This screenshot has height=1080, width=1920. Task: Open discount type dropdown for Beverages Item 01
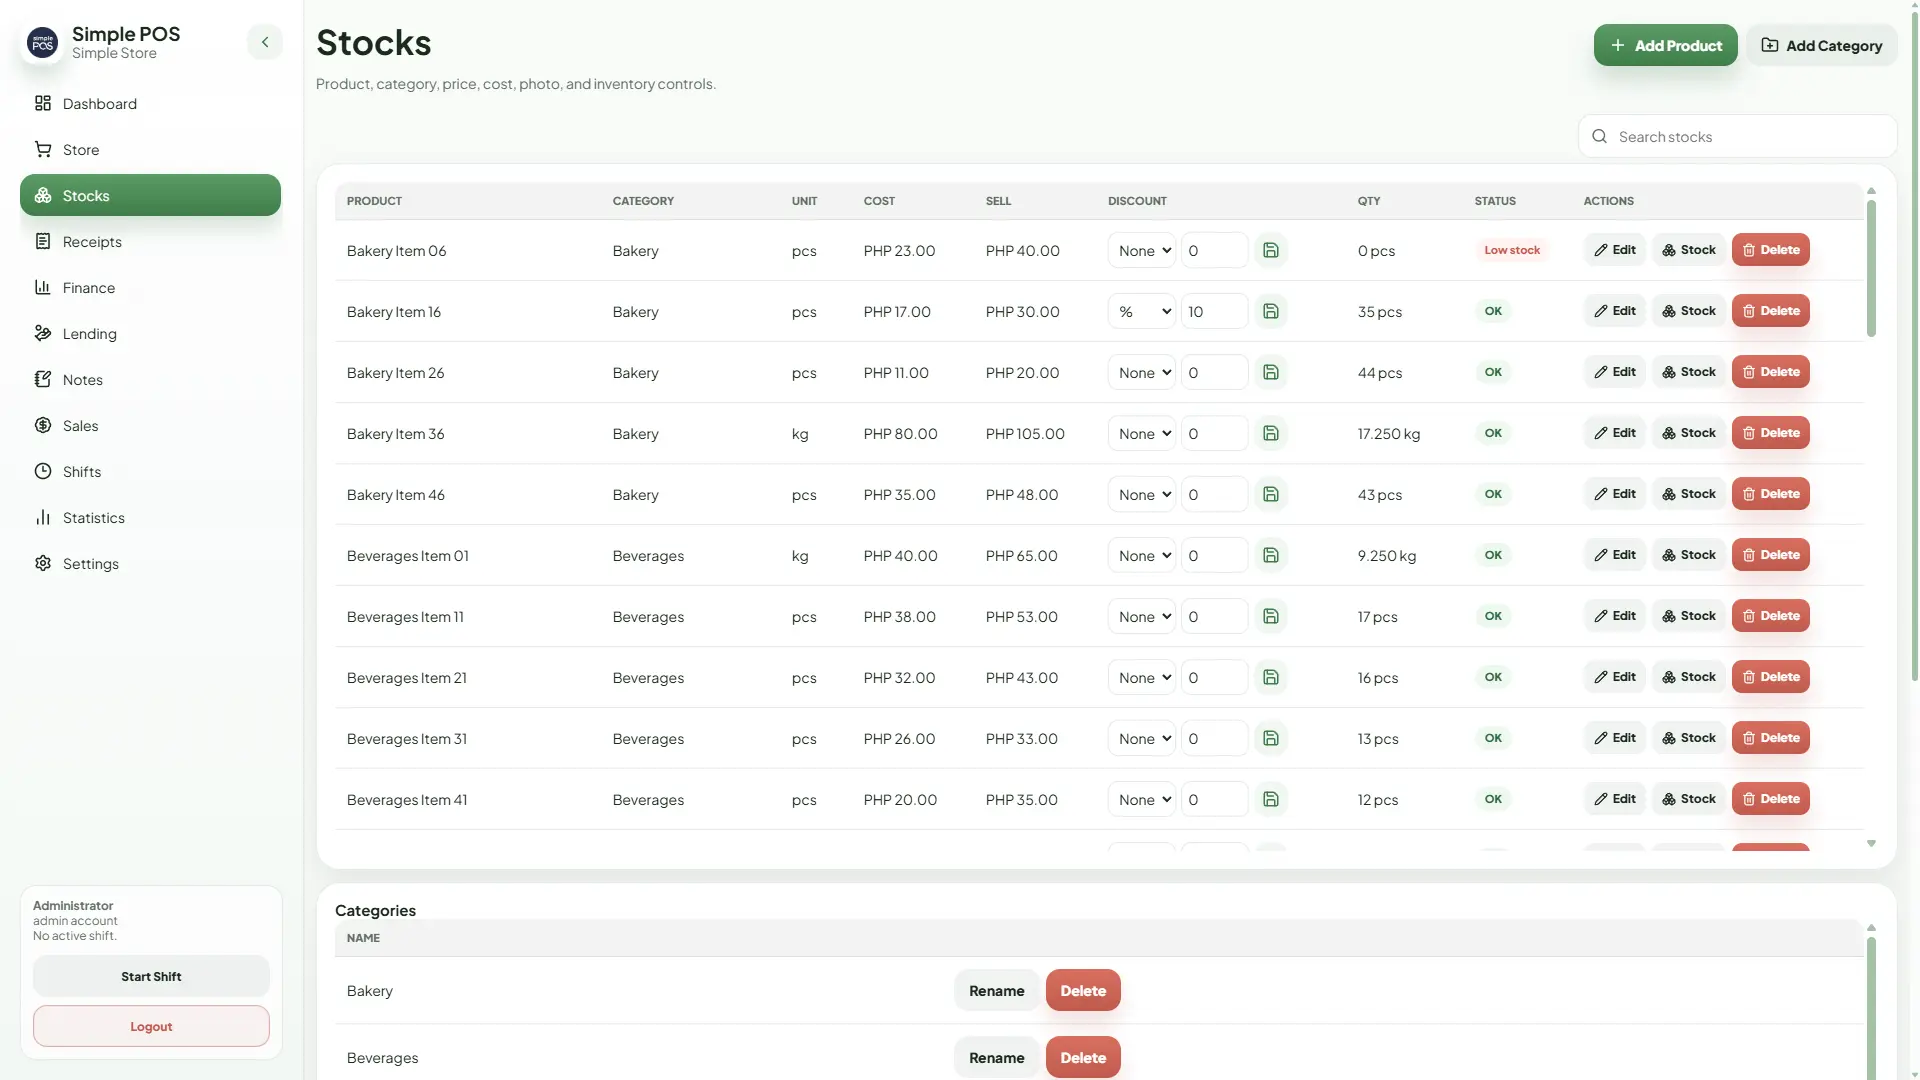[x=1141, y=555]
